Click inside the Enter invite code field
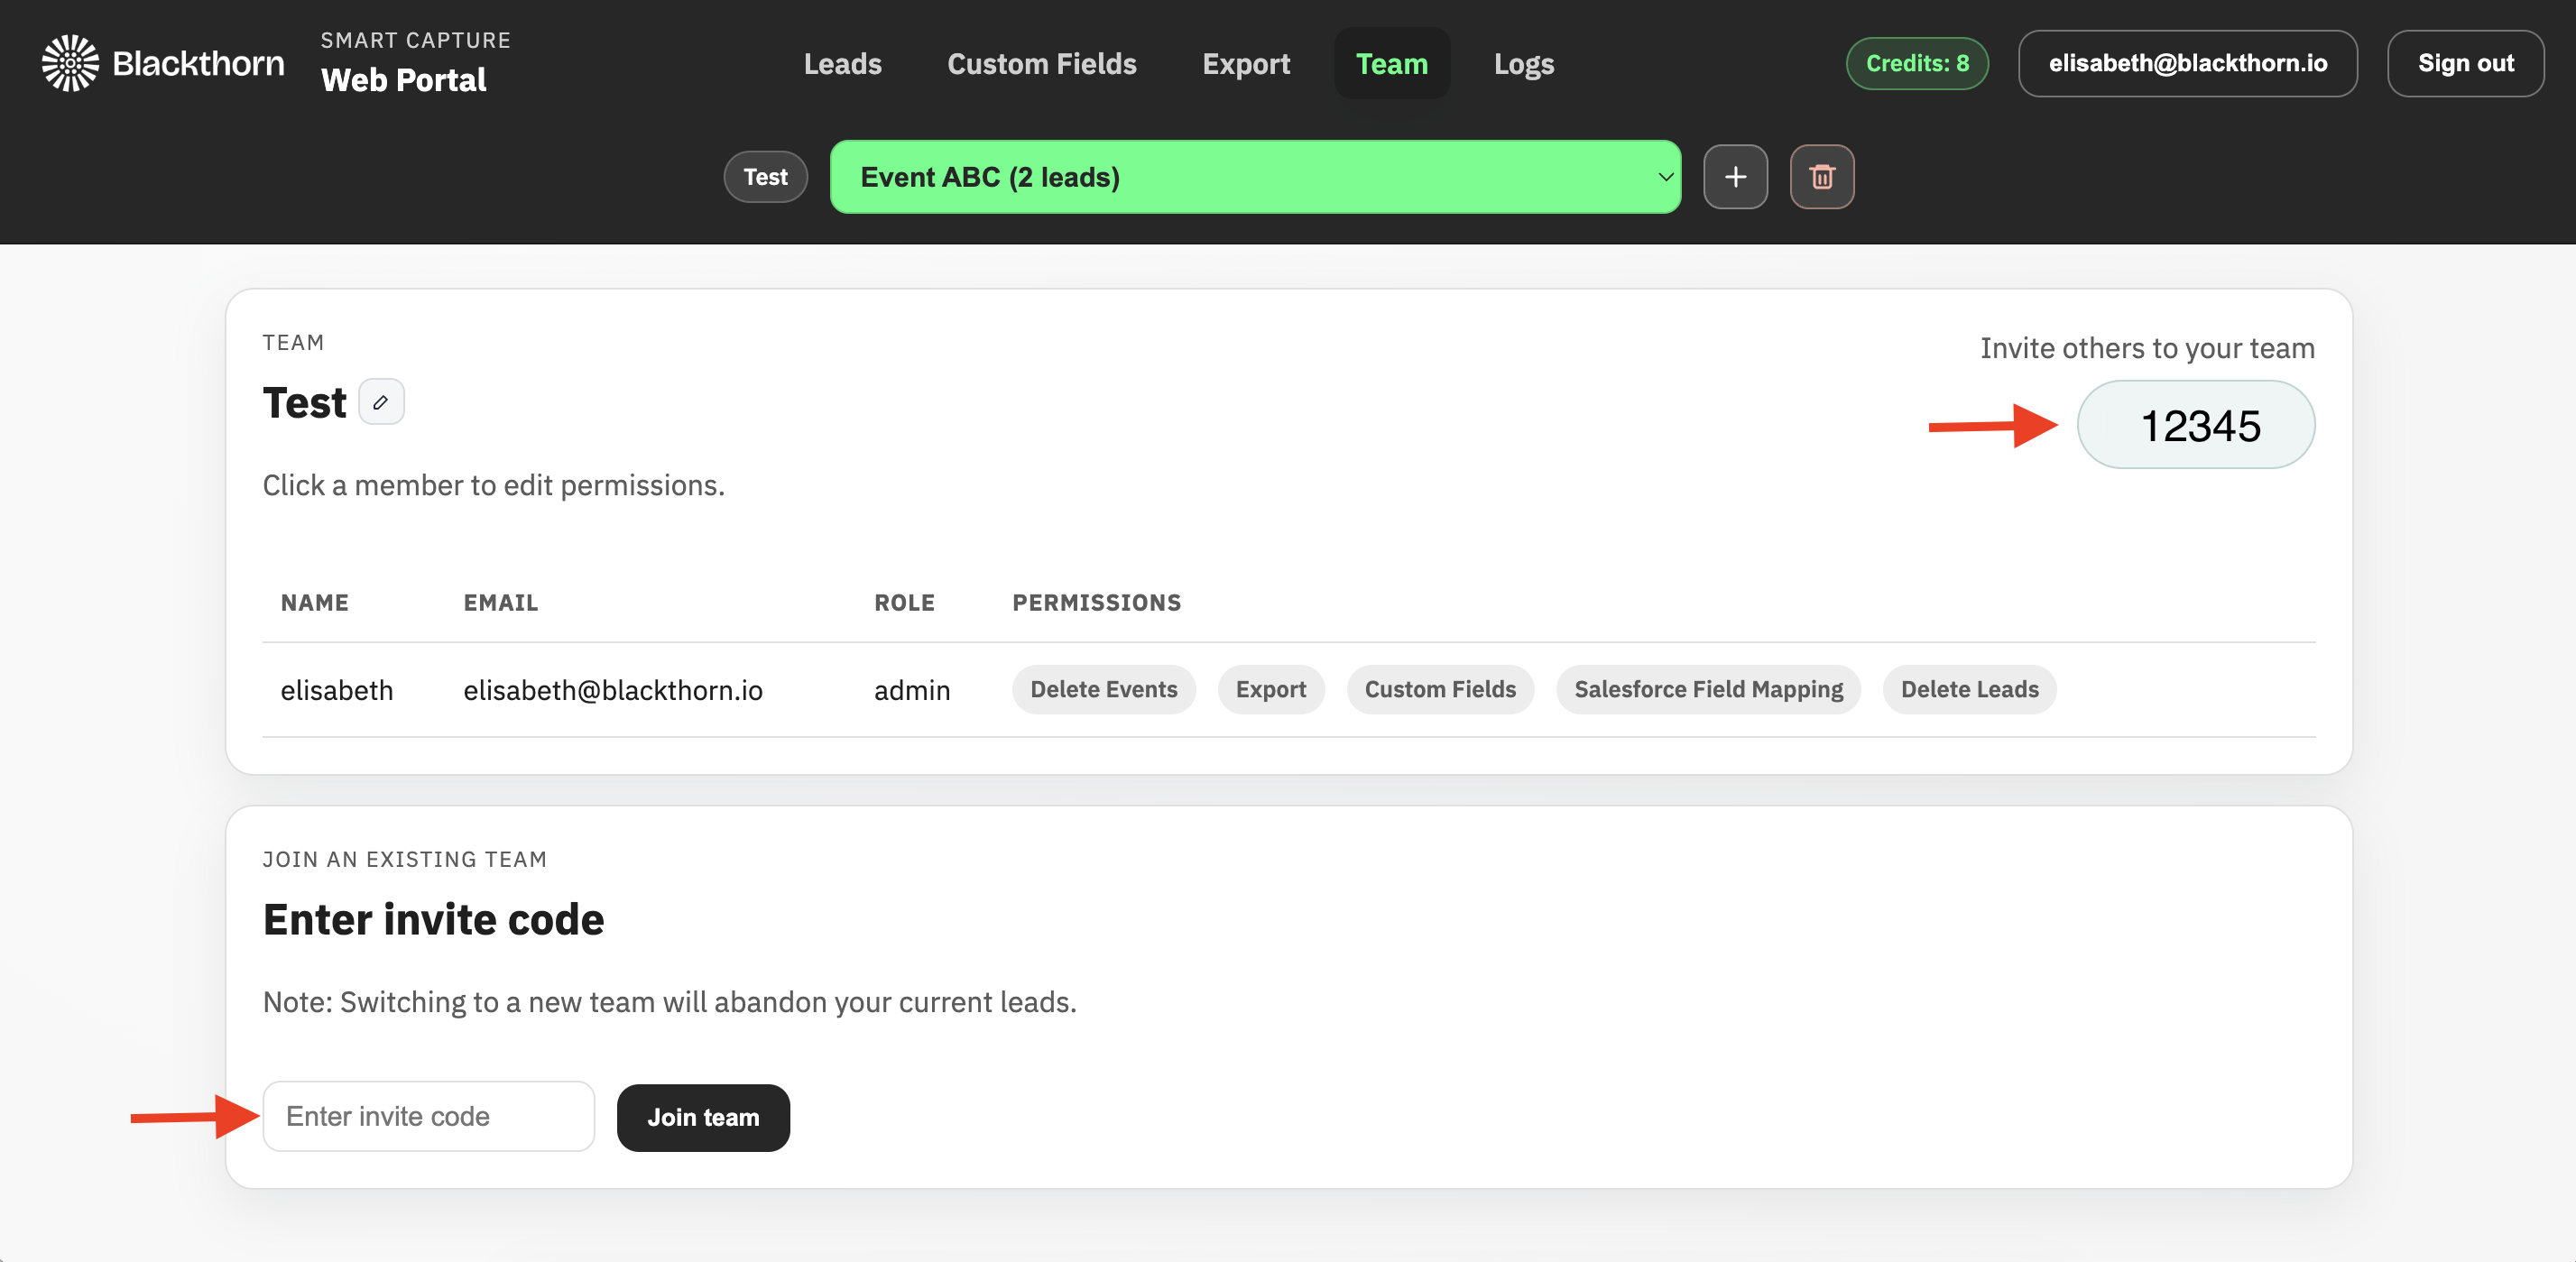 (x=428, y=1116)
